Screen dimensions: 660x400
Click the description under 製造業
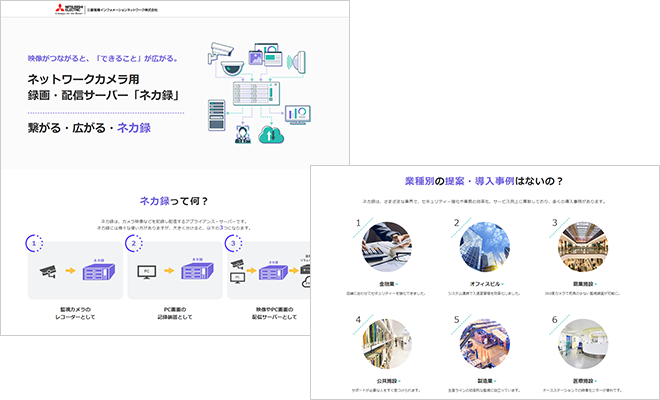484,390
